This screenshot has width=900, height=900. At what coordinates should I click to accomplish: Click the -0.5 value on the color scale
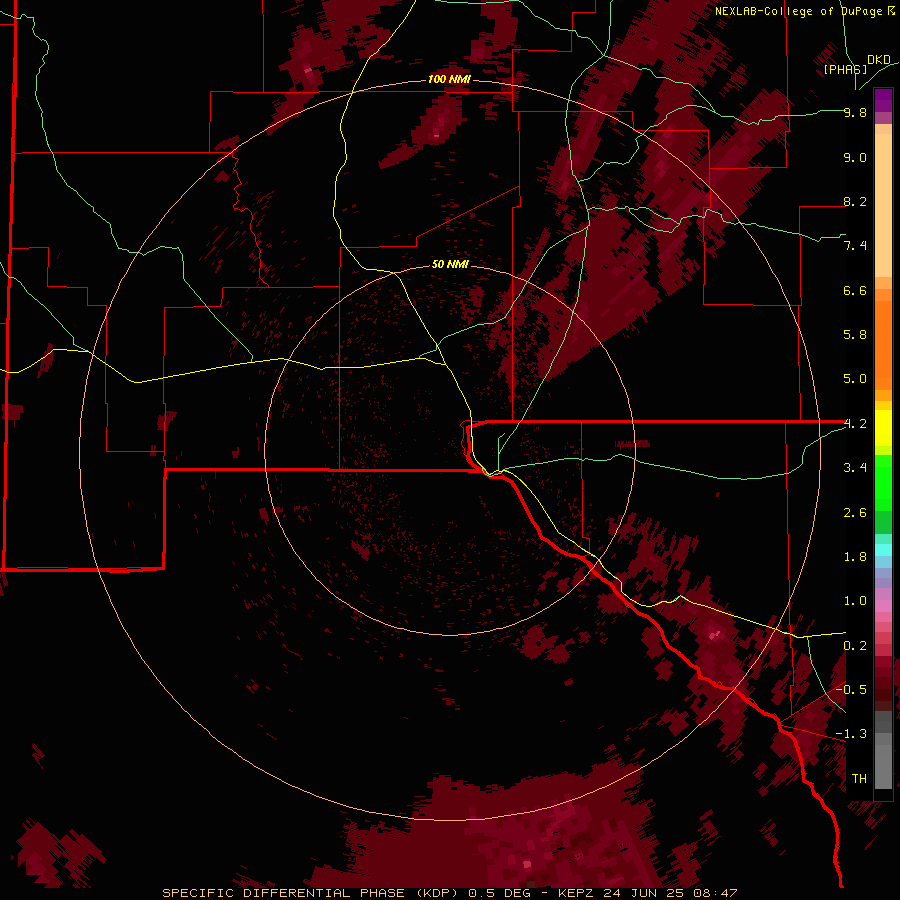coord(851,690)
